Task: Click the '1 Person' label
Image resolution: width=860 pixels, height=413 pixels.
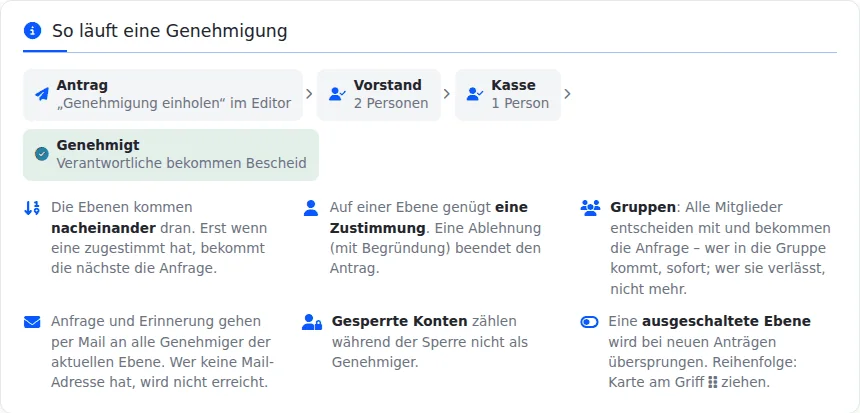Action: click(x=520, y=103)
